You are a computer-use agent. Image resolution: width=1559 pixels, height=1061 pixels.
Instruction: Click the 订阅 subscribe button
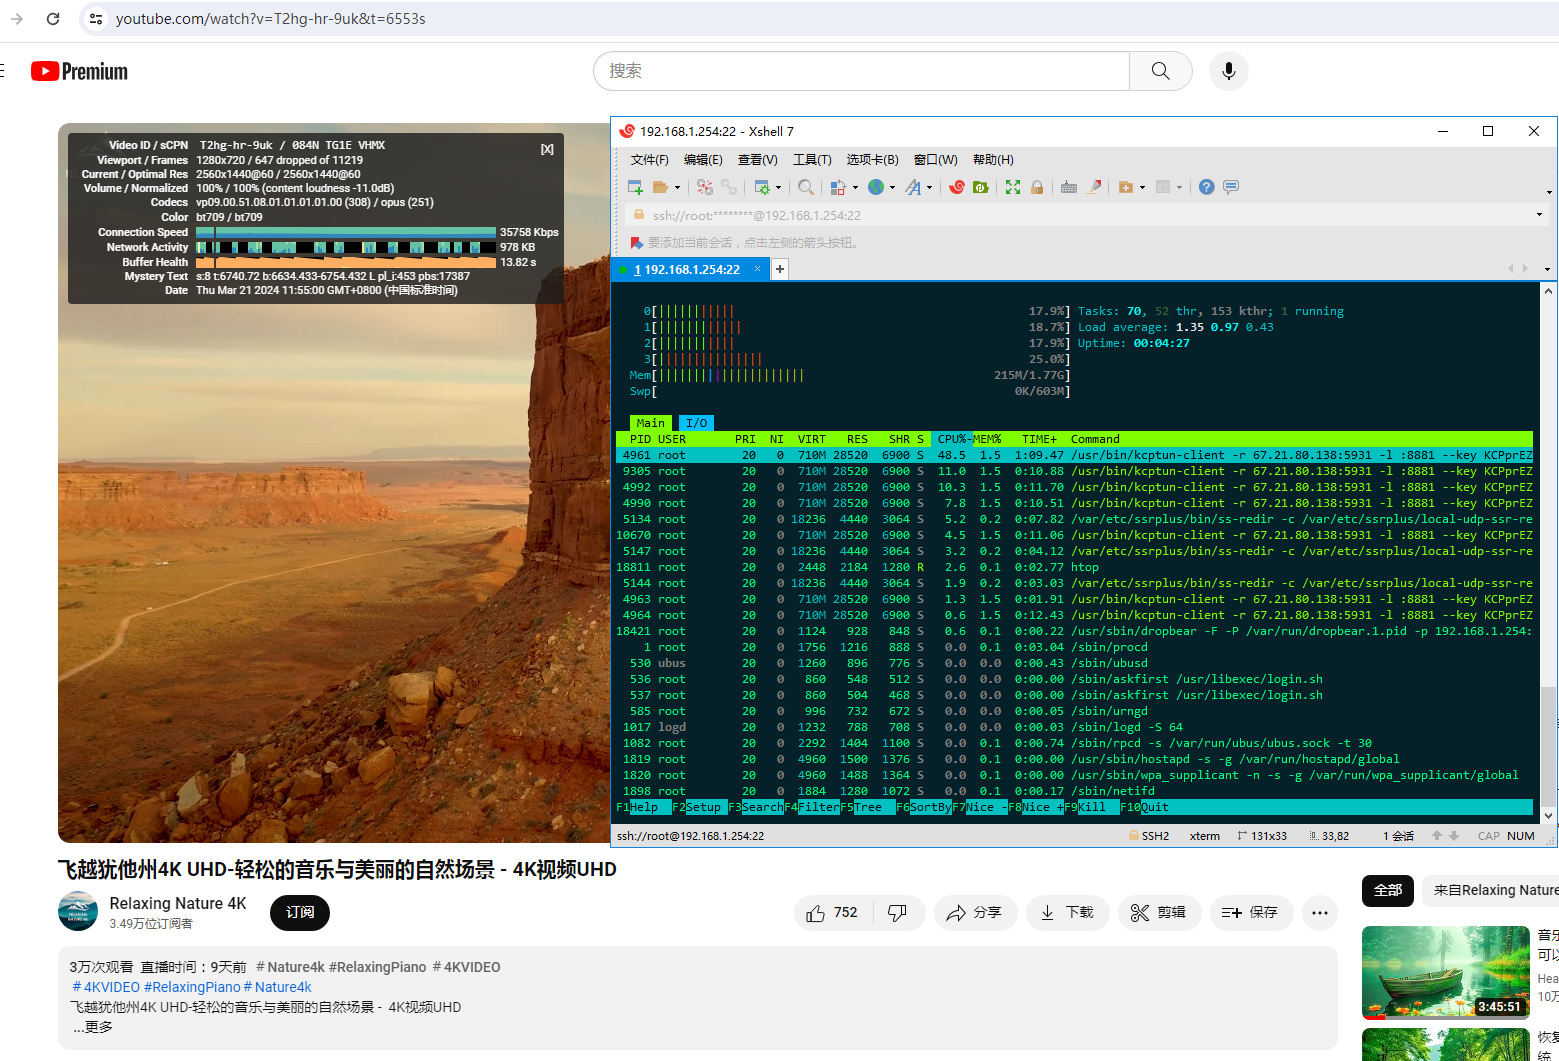[x=300, y=912]
